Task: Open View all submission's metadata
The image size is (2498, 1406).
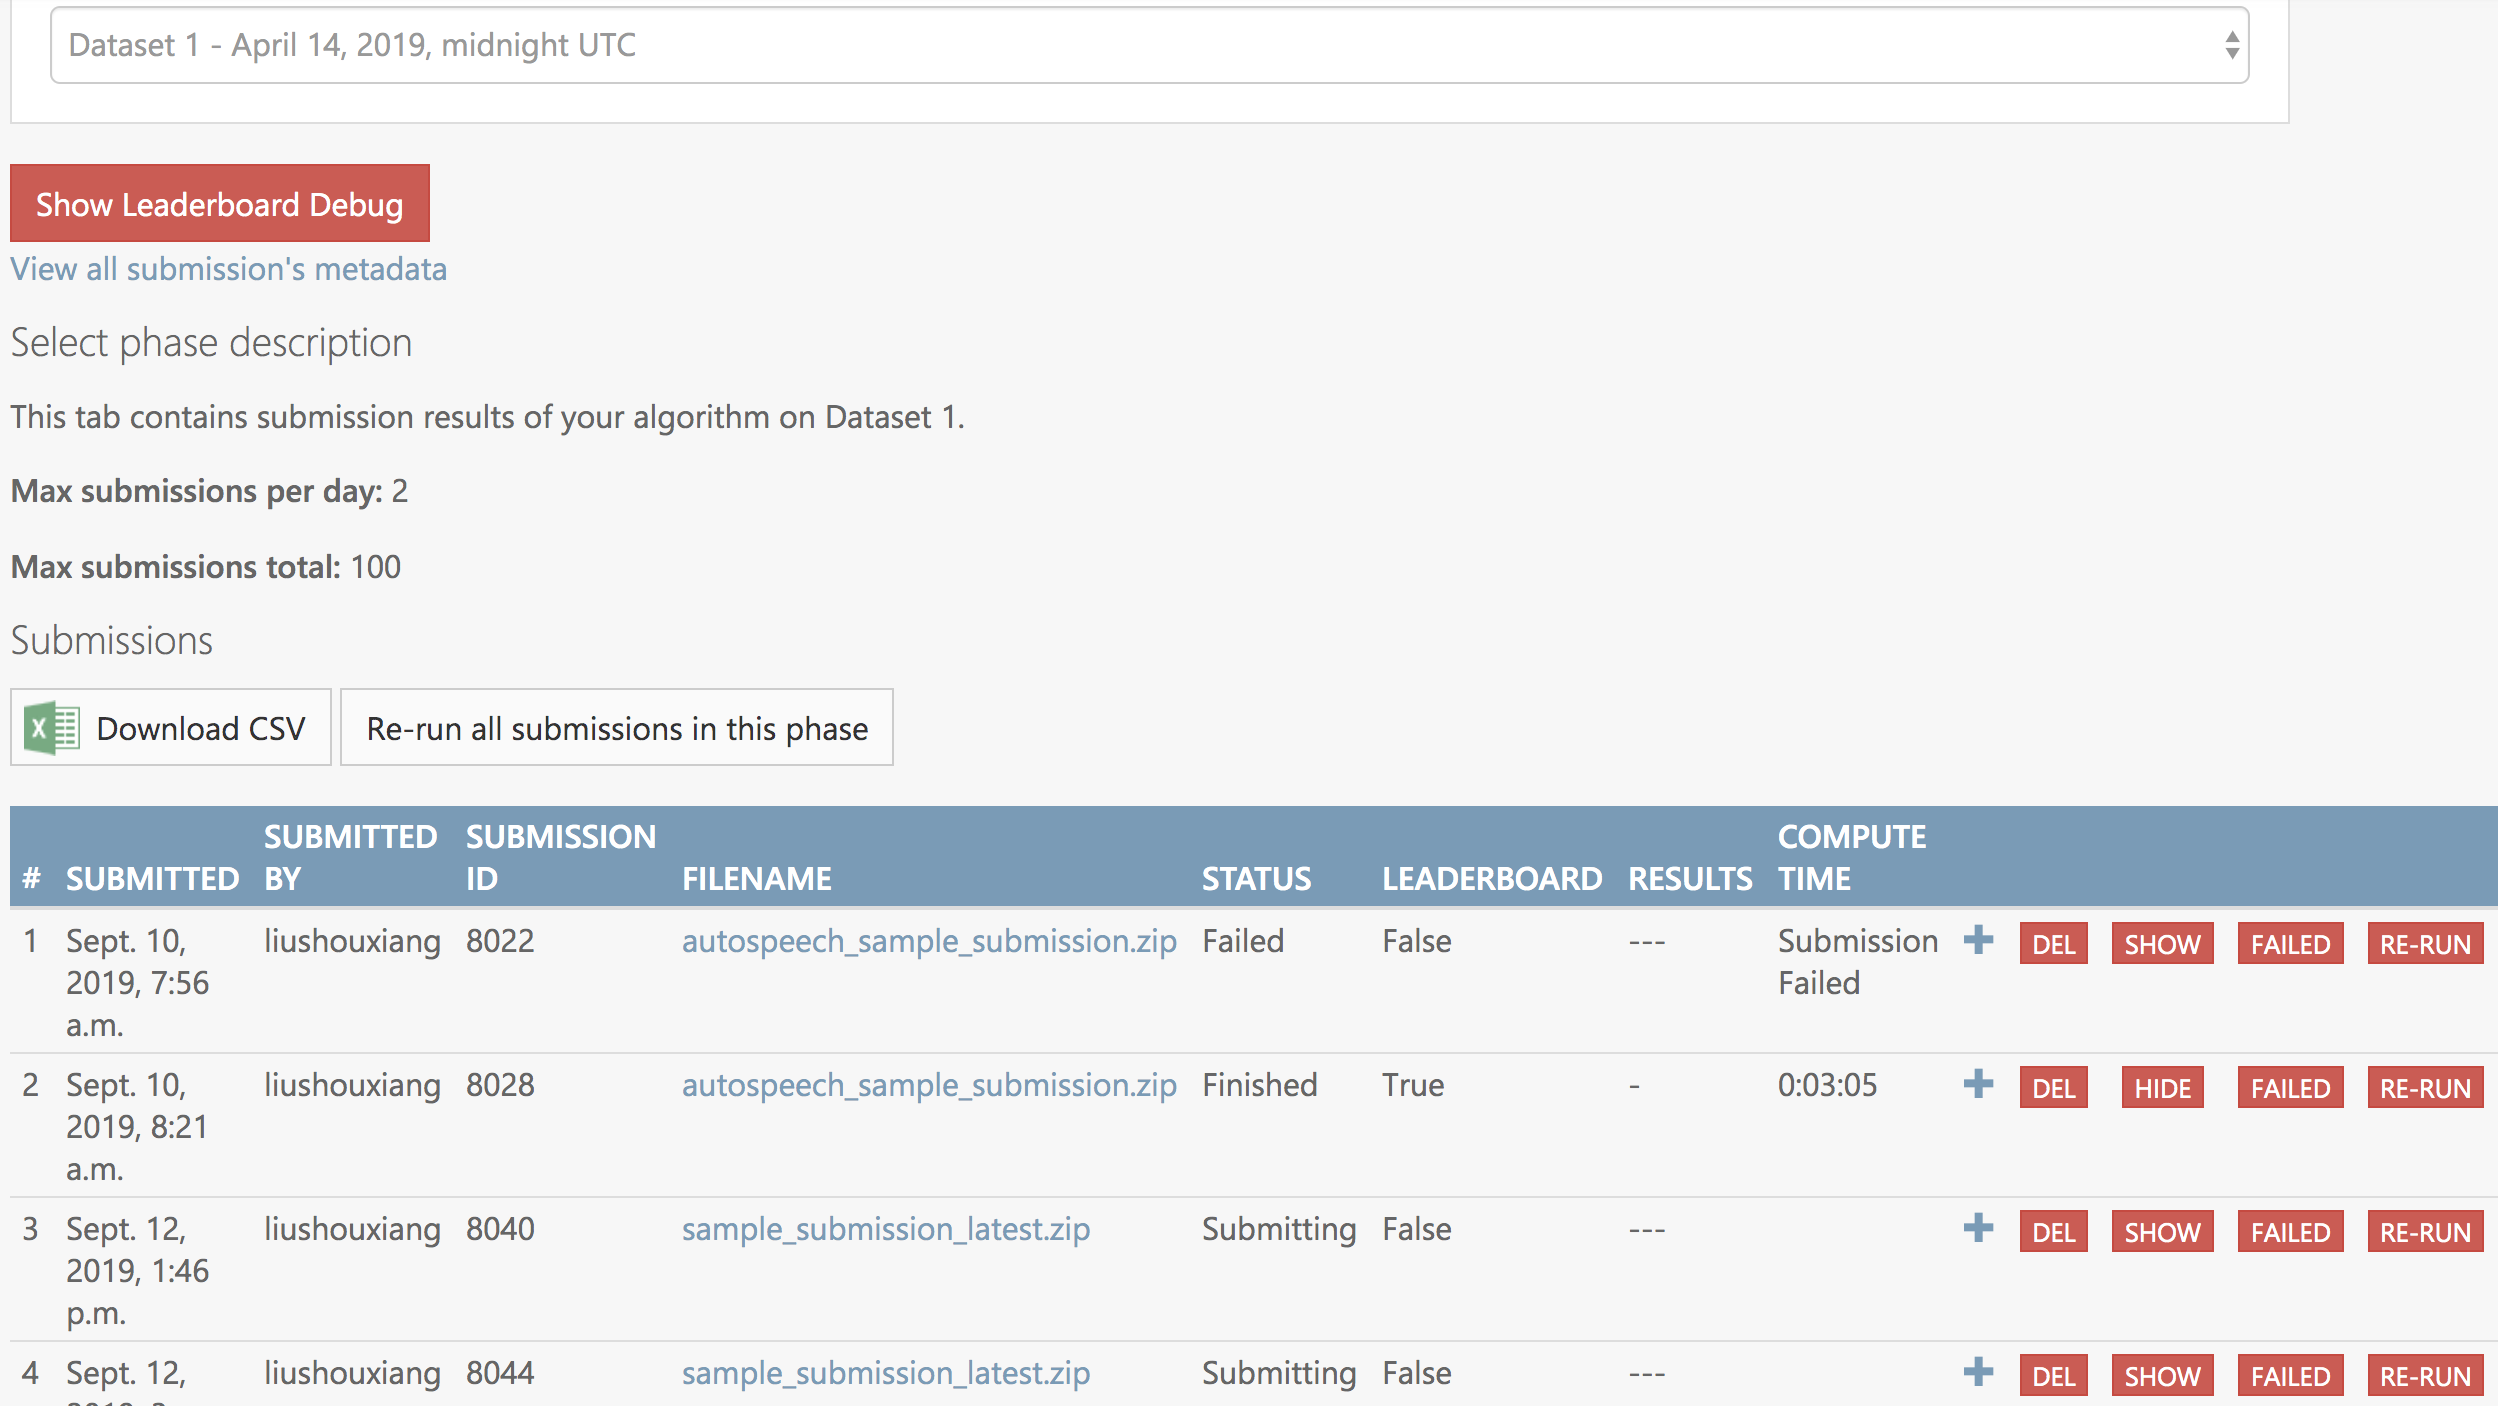Action: point(228,268)
